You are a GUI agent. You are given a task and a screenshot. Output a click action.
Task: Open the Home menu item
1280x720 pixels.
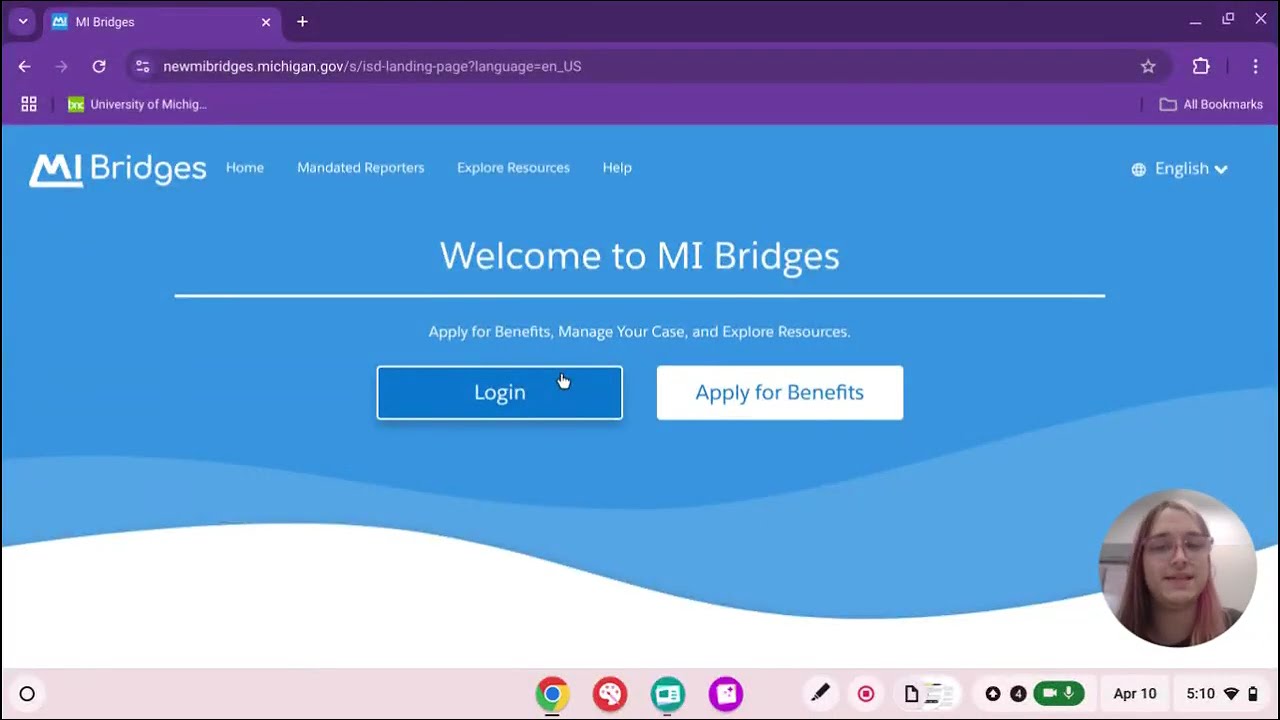(245, 168)
